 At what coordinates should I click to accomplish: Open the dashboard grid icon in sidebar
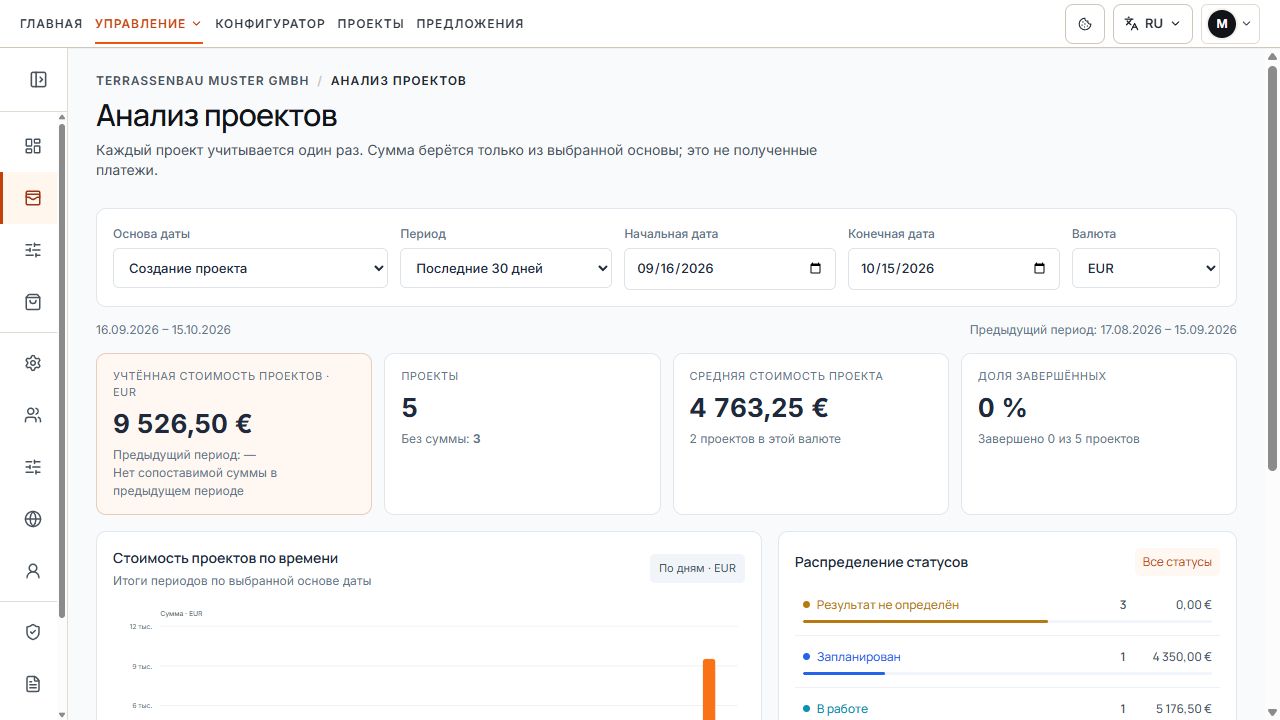33,146
